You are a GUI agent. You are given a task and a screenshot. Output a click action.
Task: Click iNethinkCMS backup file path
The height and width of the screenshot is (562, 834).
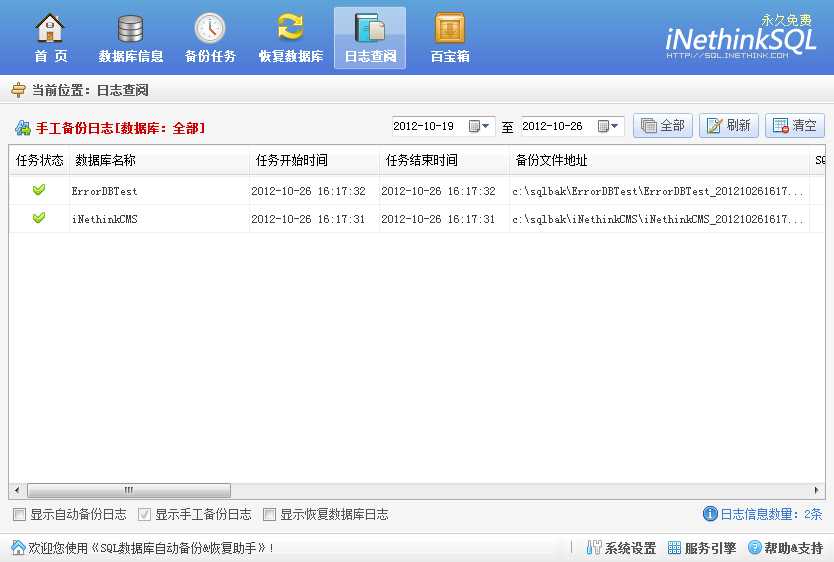(x=658, y=219)
